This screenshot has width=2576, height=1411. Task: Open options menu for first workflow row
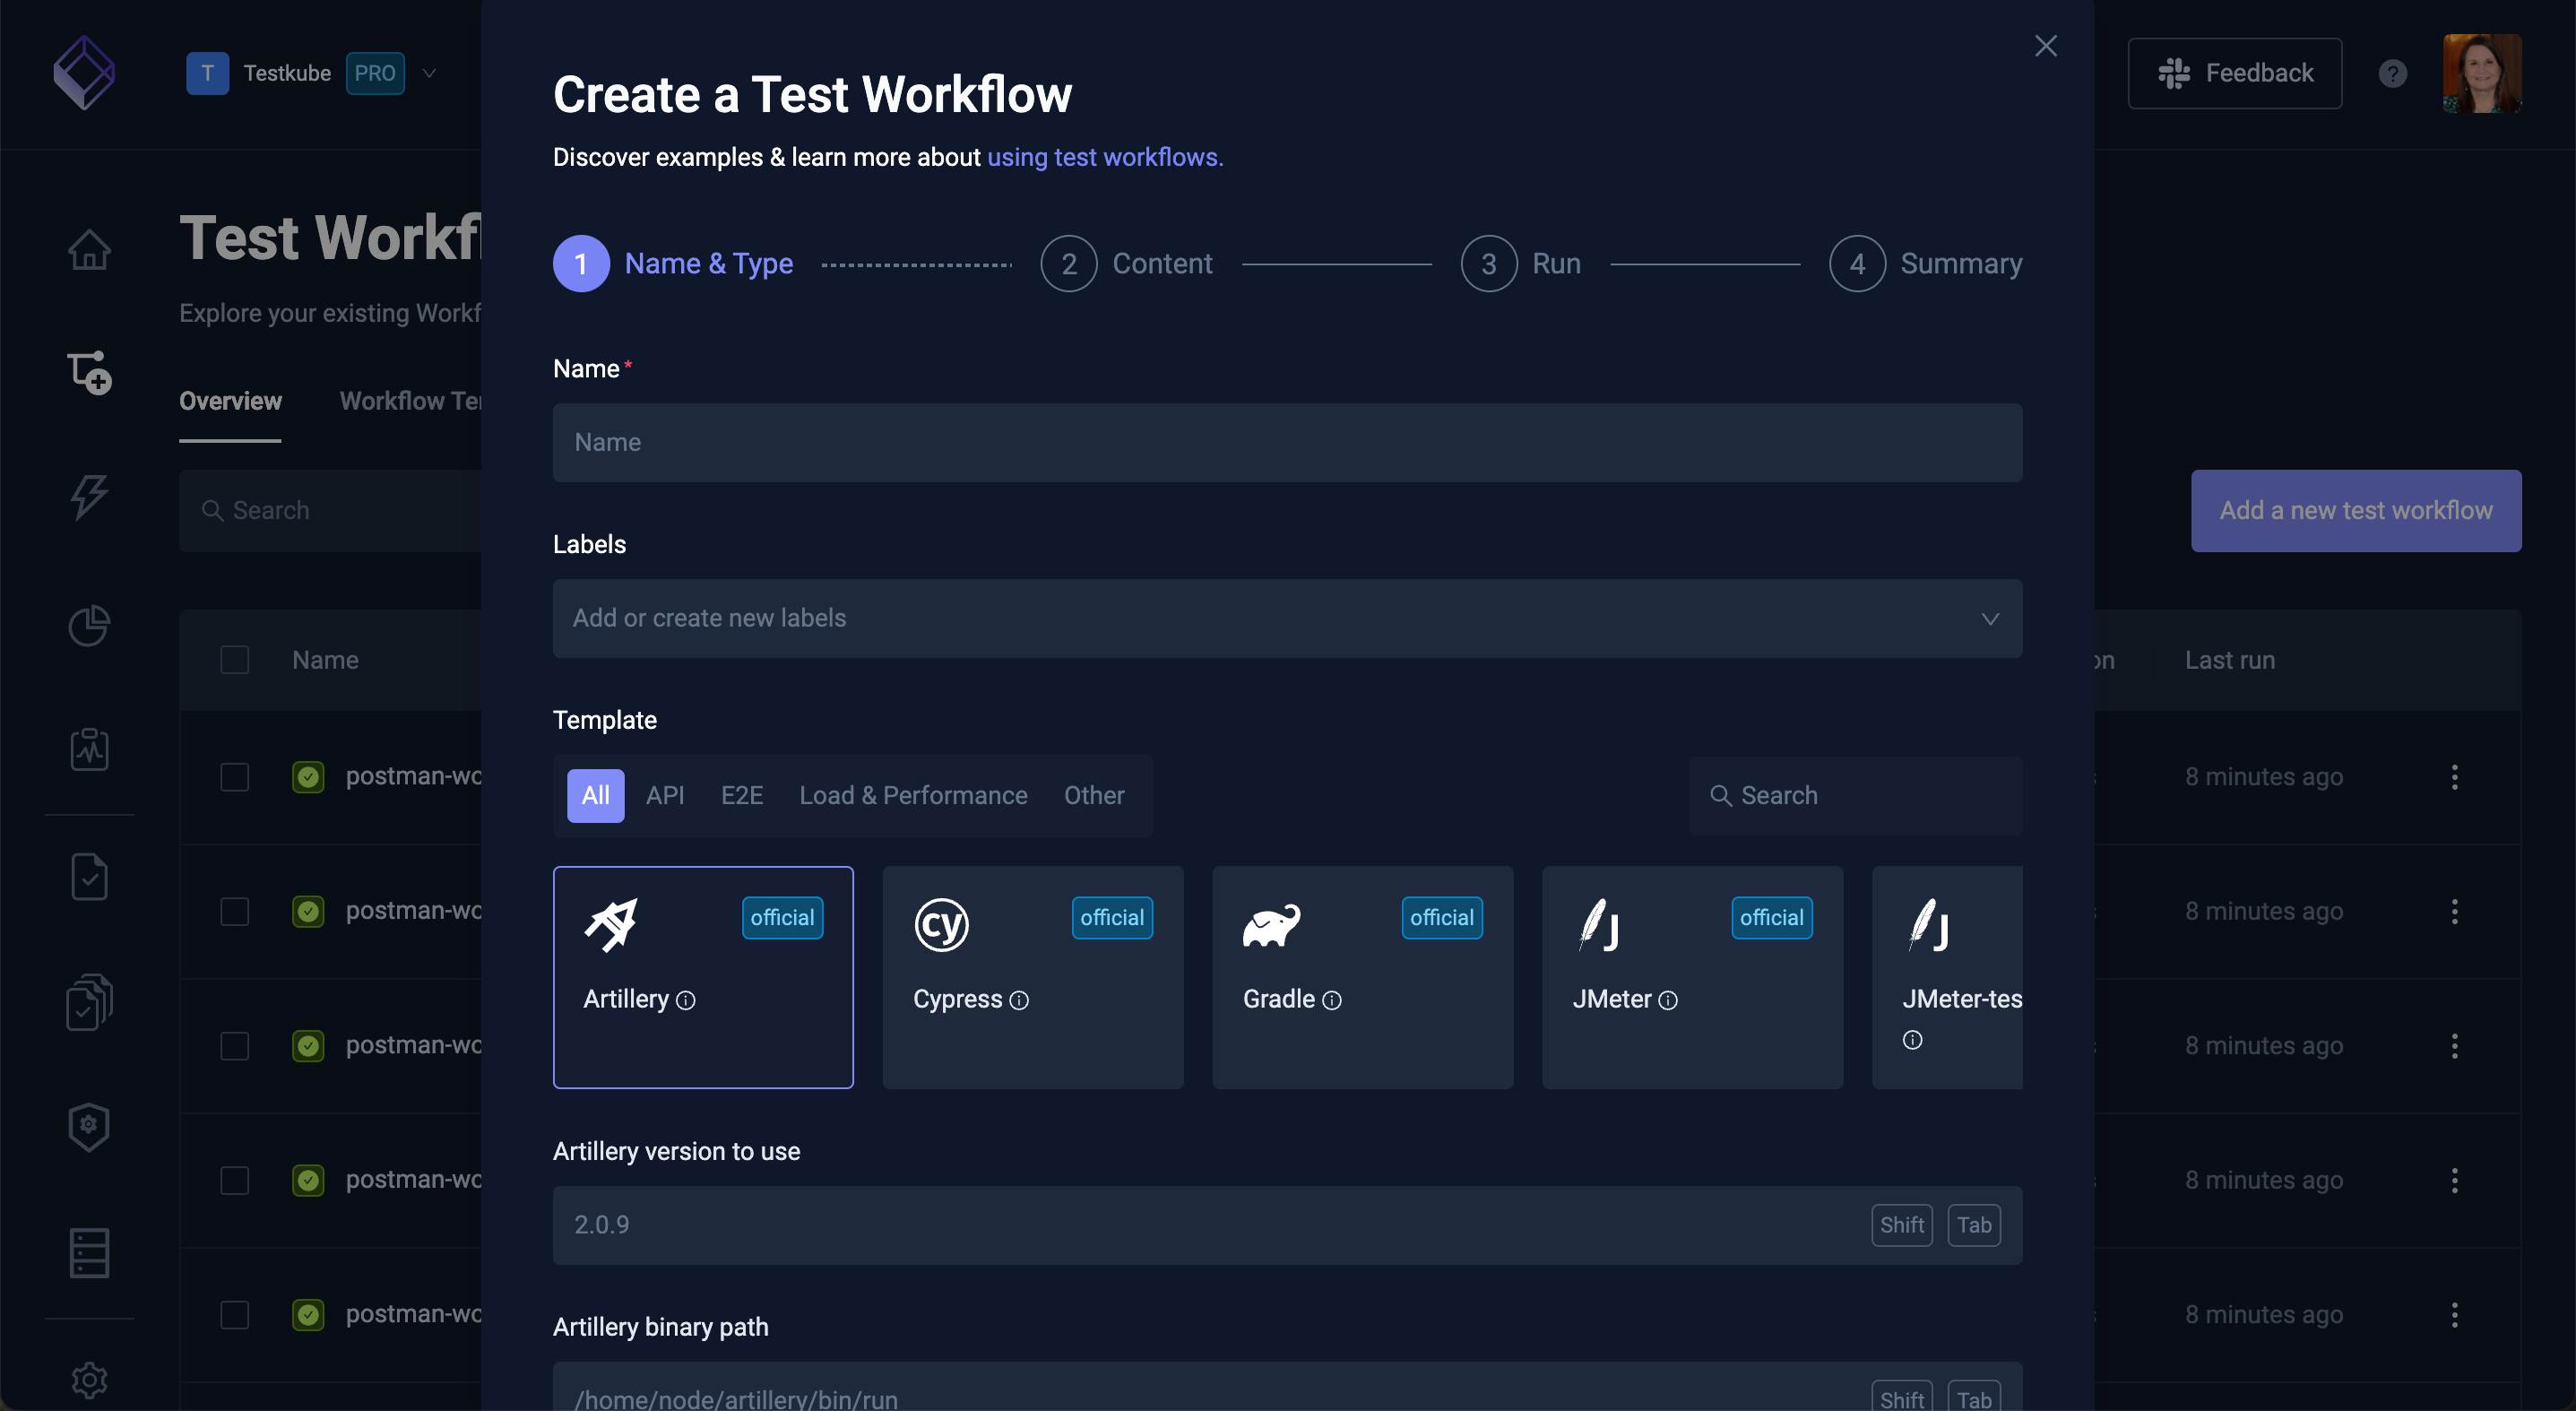click(x=2454, y=777)
